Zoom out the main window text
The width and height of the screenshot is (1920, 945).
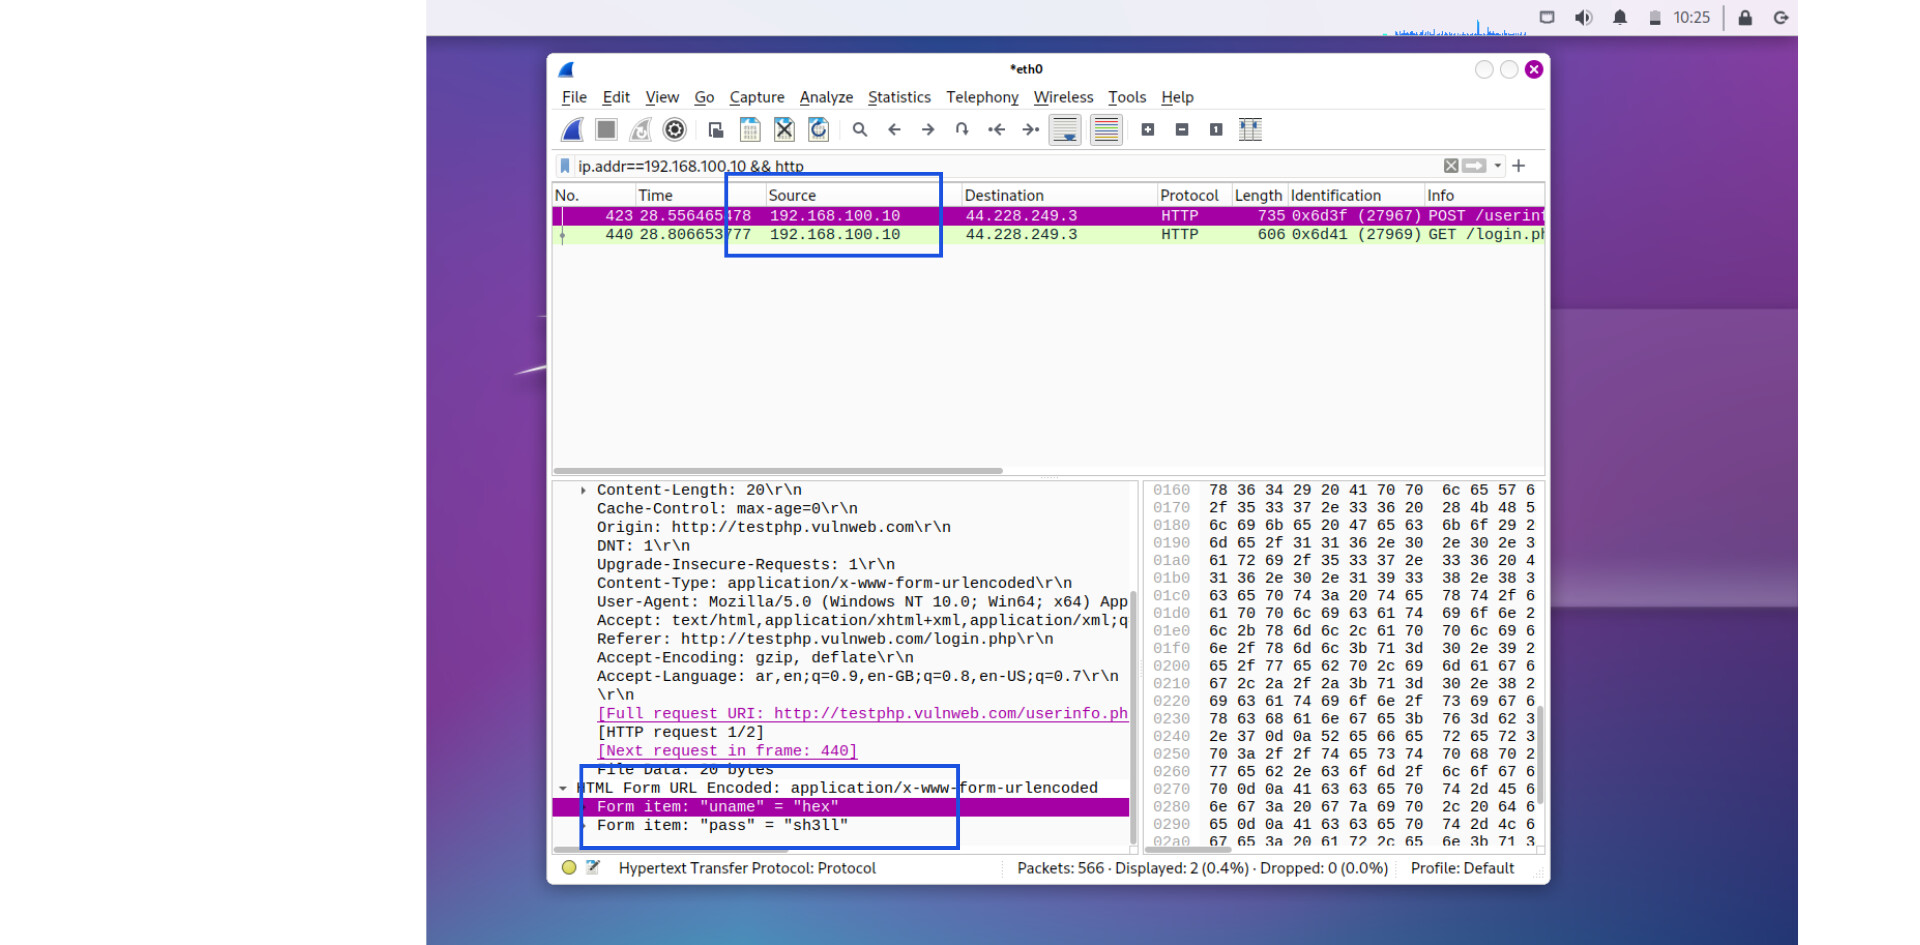(1182, 130)
